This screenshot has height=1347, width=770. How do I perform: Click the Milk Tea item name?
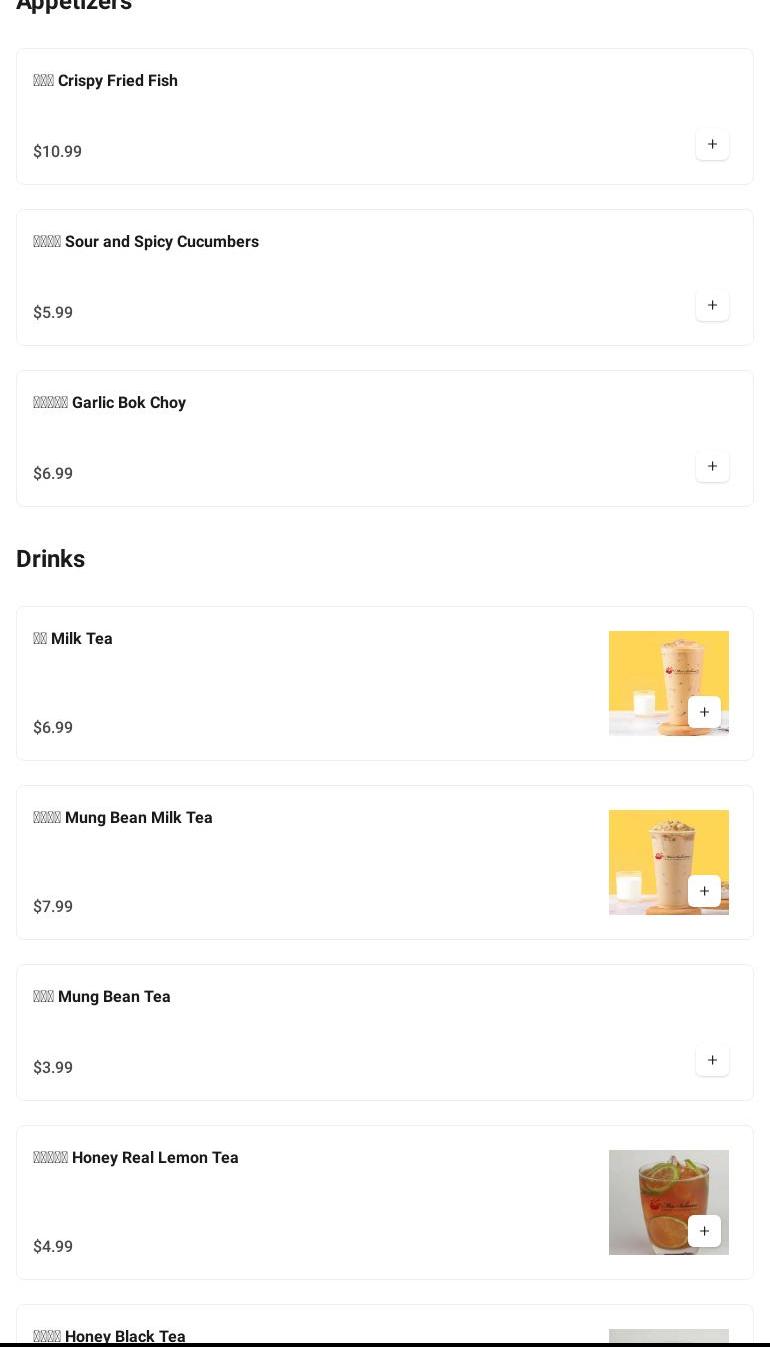[81, 639]
